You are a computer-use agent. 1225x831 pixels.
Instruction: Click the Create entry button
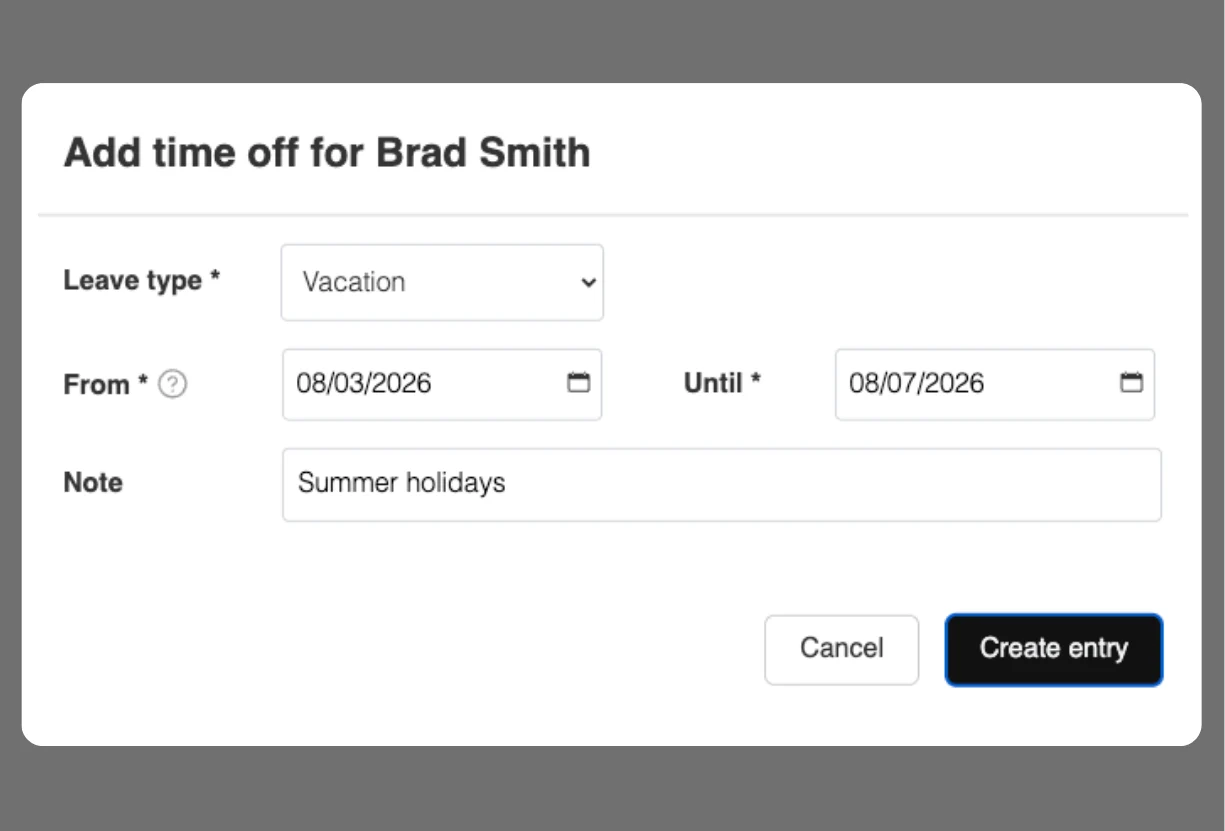tap(1053, 649)
